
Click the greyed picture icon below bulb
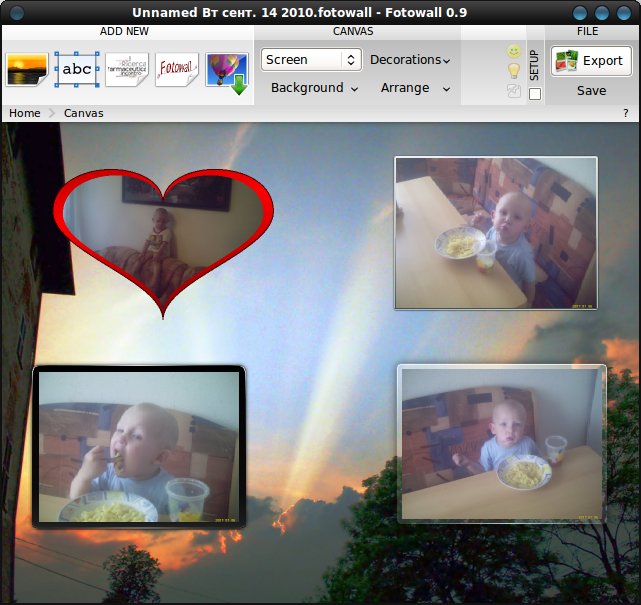[514, 90]
